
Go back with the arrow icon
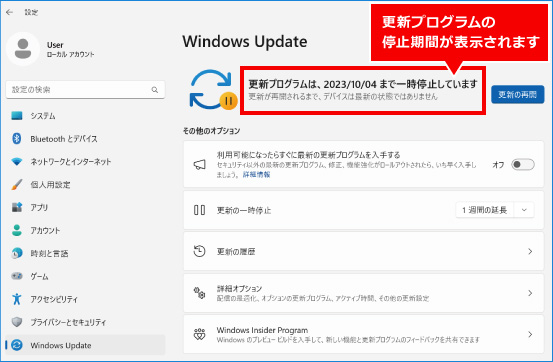pos(10,12)
